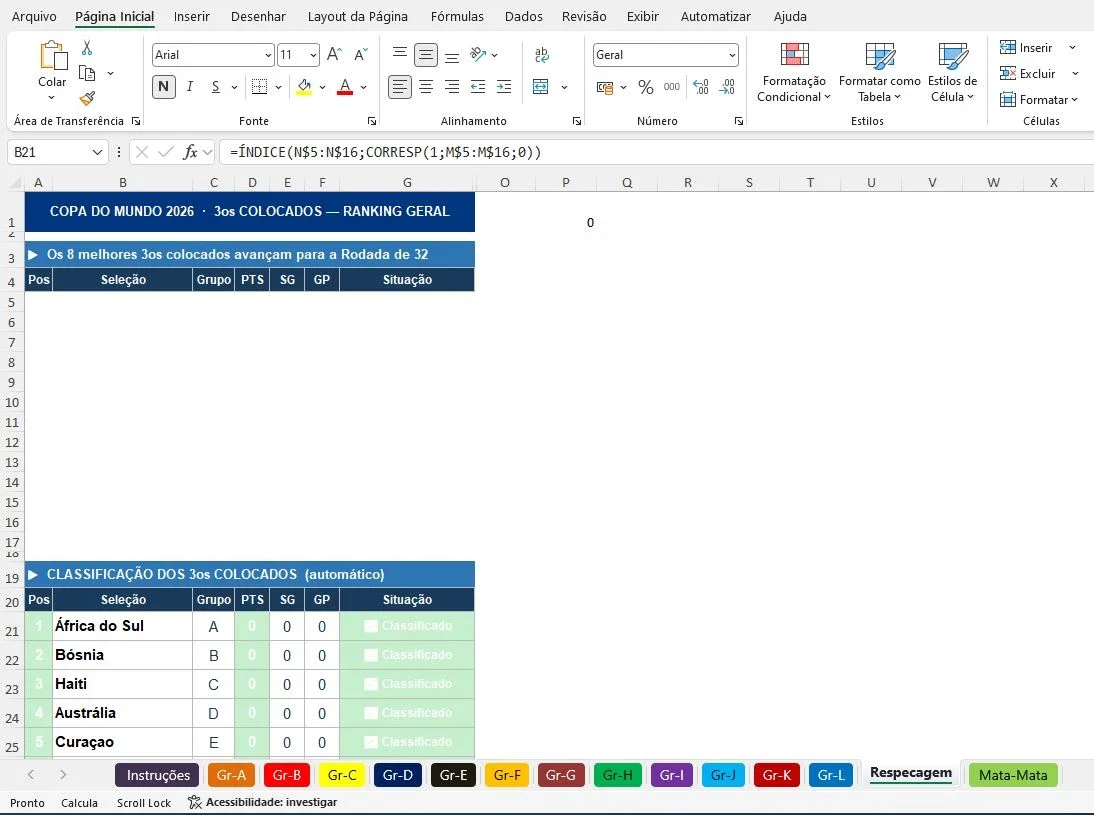Go to the Instruções sheet
Image resolution: width=1094 pixels, height=815 pixels.
coord(158,775)
